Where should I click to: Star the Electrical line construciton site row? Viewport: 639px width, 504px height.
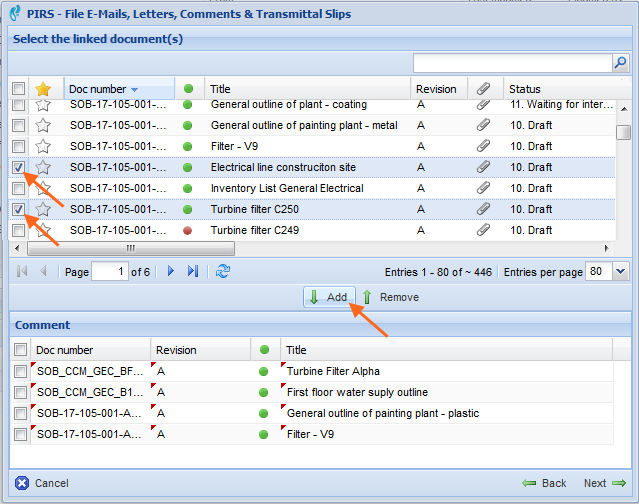[x=43, y=167]
